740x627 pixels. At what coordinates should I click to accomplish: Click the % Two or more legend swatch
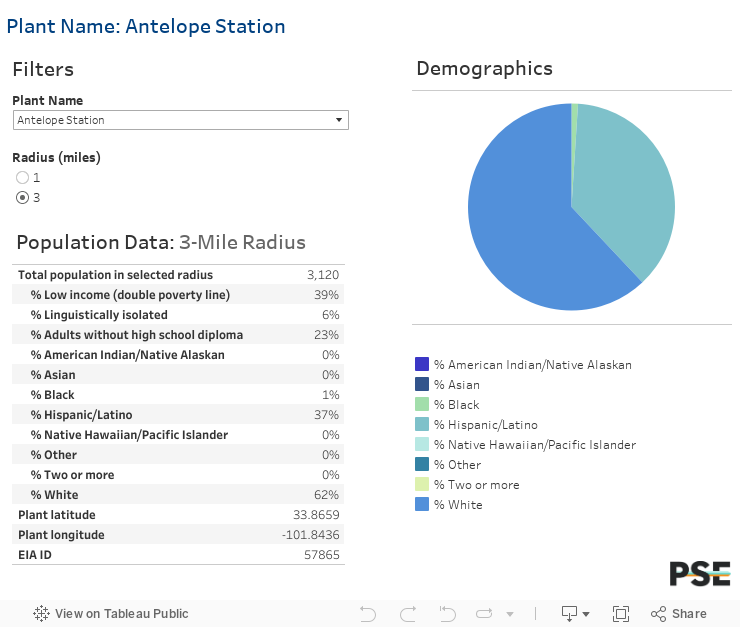coord(422,485)
